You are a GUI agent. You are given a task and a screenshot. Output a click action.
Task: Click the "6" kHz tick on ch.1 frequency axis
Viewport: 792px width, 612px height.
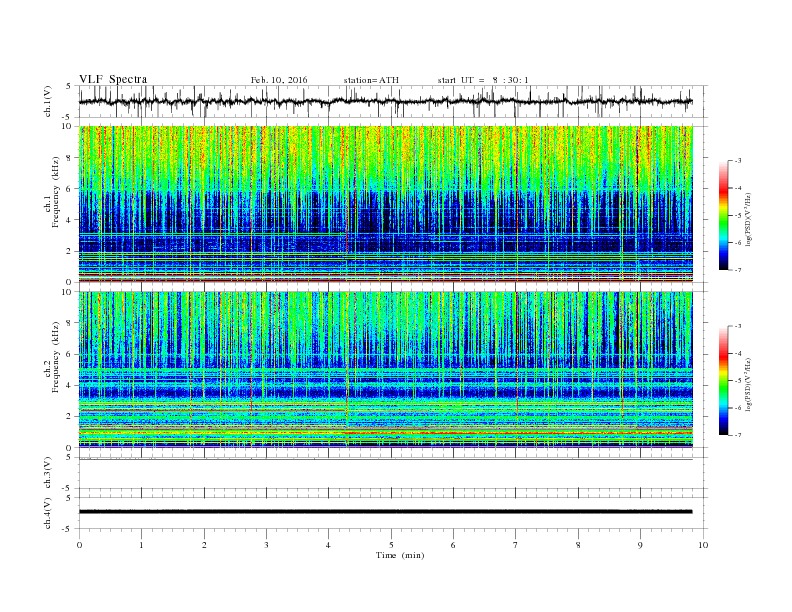point(69,189)
